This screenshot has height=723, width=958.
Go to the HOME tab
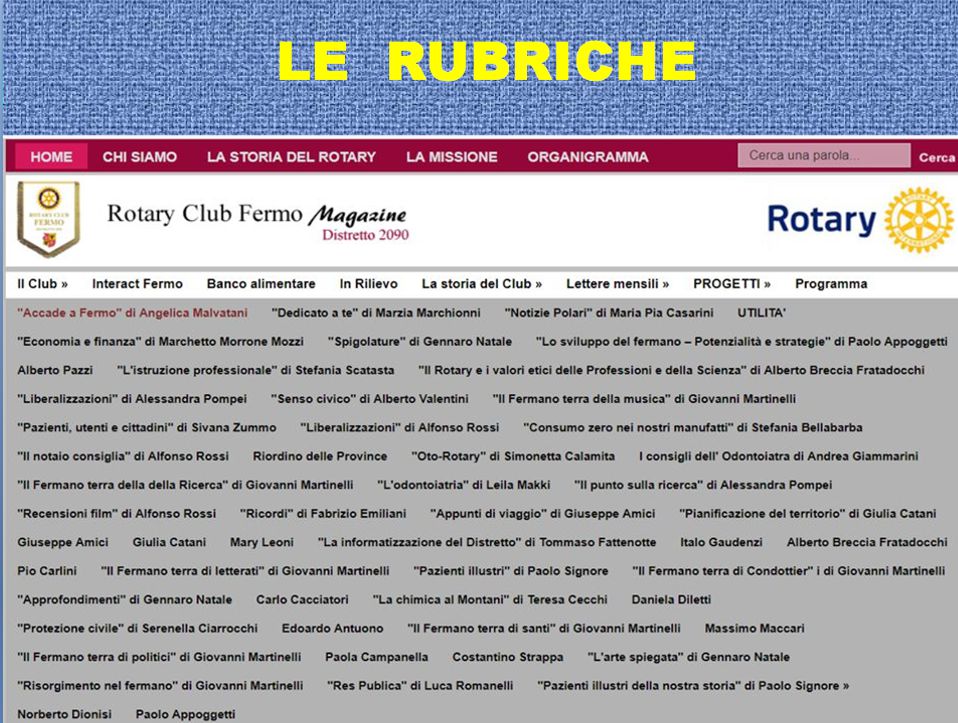tap(51, 157)
